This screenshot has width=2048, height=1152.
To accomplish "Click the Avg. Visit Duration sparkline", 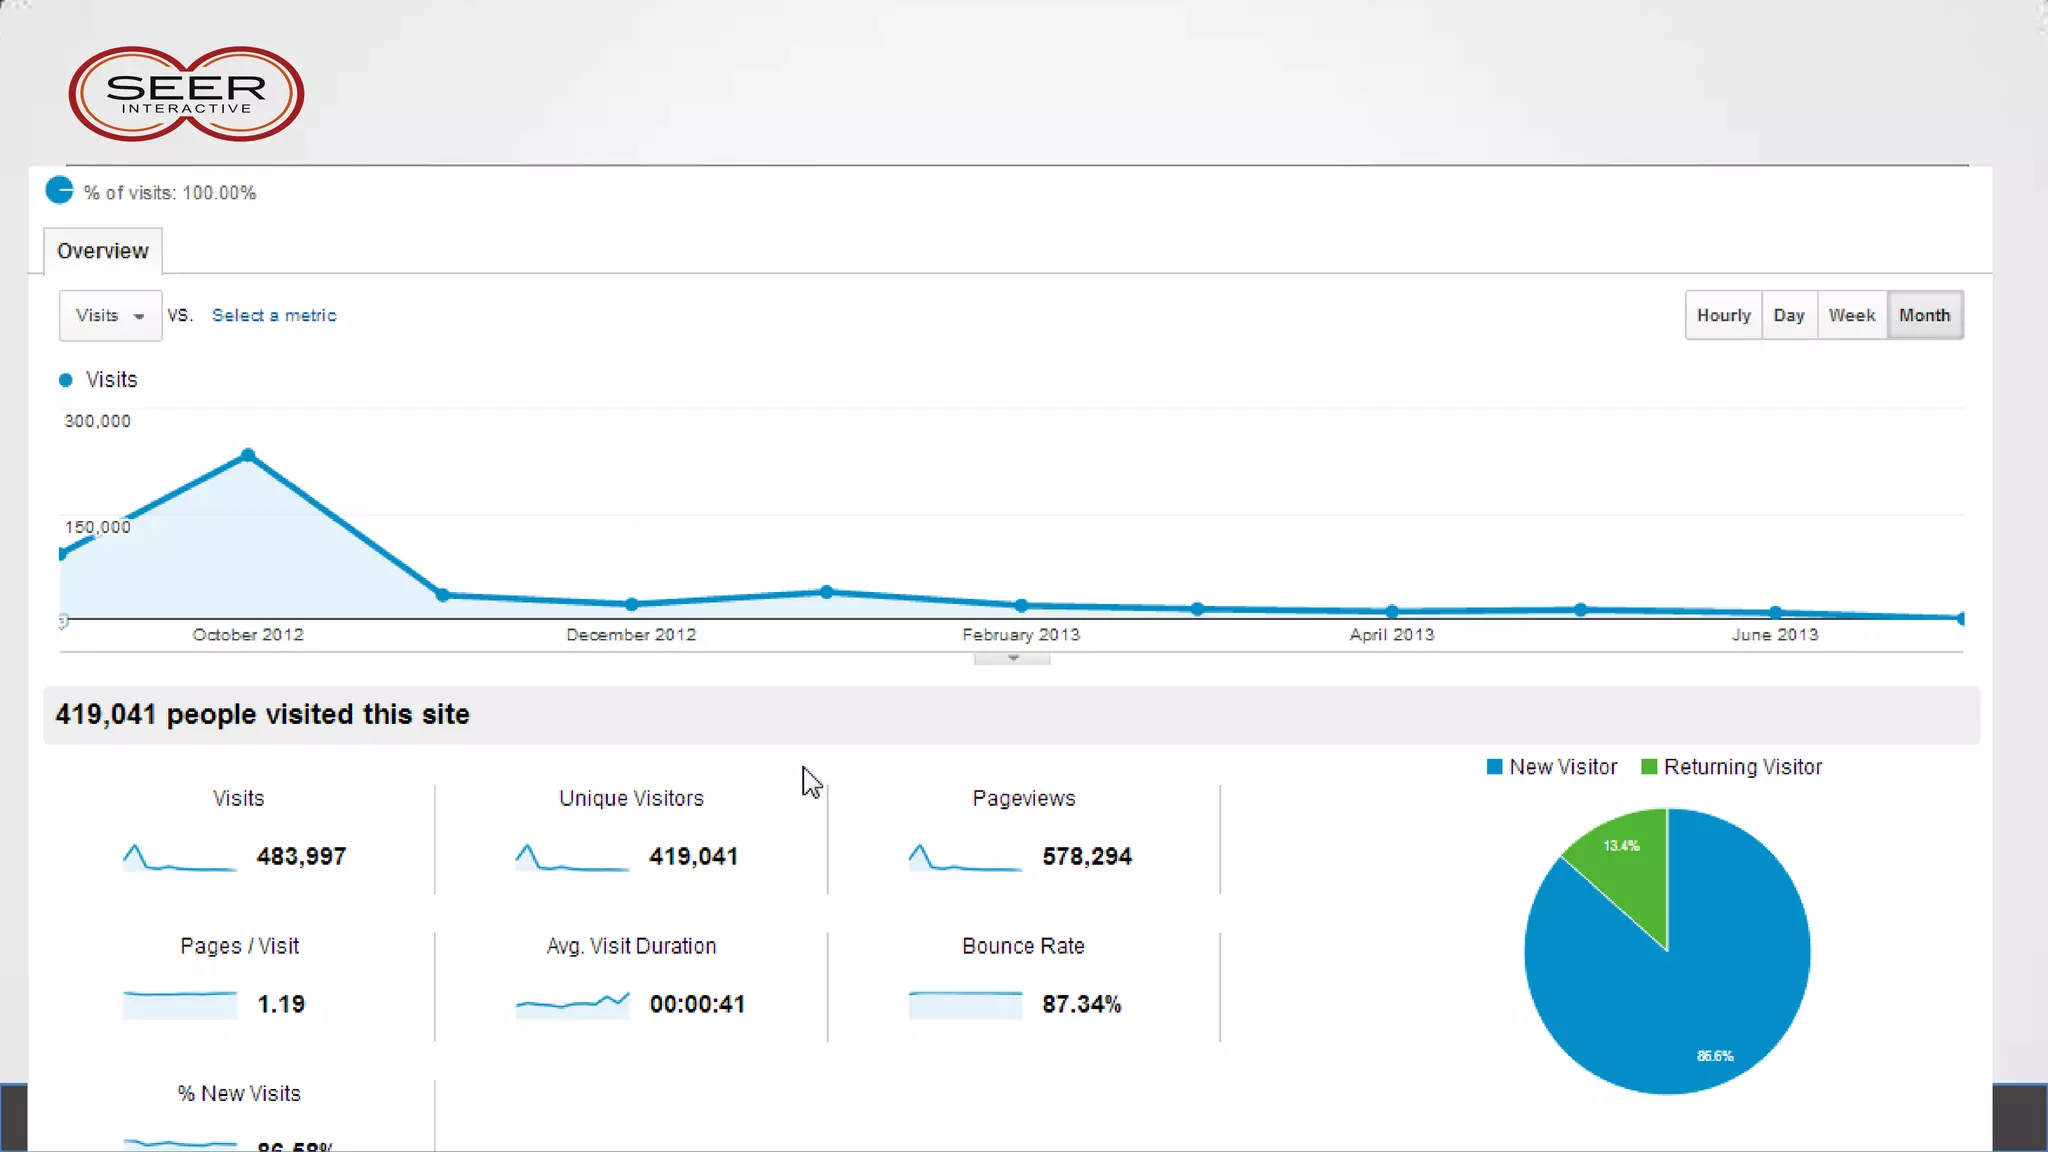I will pyautogui.click(x=572, y=1003).
